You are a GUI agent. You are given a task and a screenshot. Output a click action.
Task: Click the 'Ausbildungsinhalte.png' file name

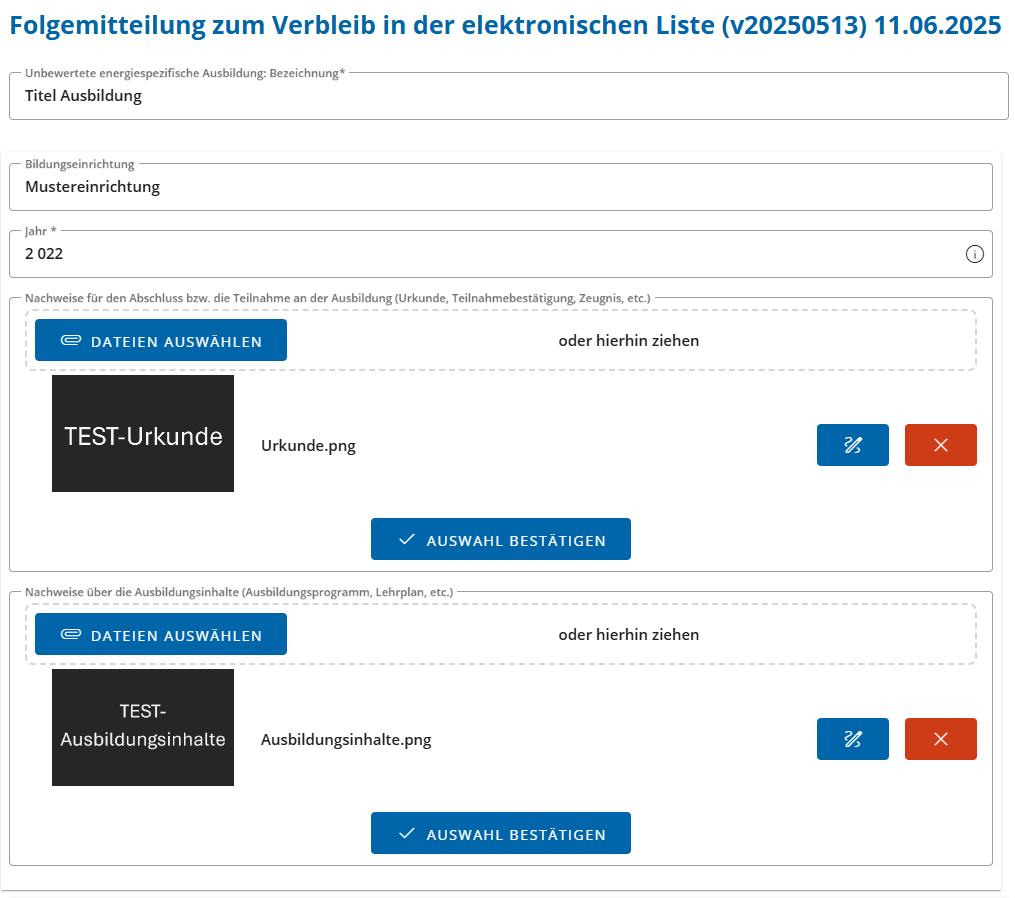pos(346,739)
